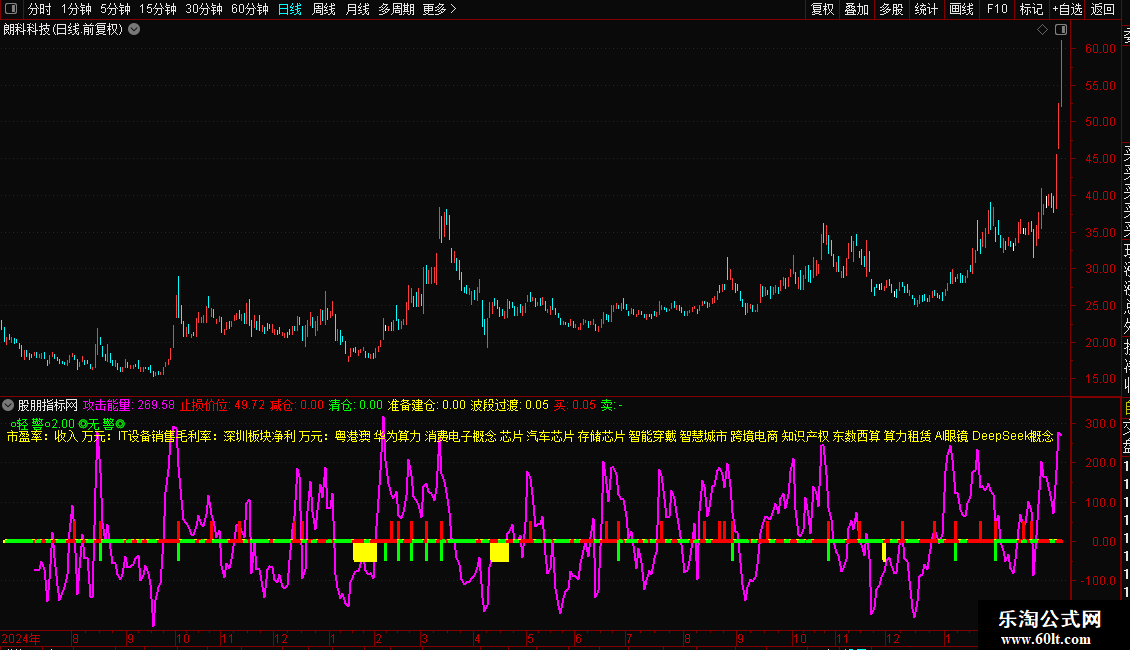Click the 知识产权 concept tag
Screen dimensions: 1130x650
click(805, 436)
